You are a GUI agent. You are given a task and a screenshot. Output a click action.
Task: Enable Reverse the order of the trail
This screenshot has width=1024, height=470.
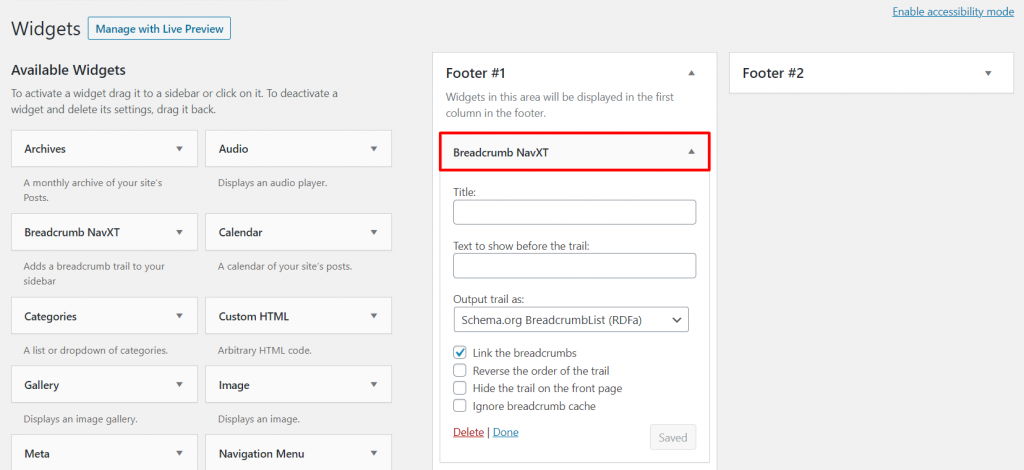(x=460, y=370)
